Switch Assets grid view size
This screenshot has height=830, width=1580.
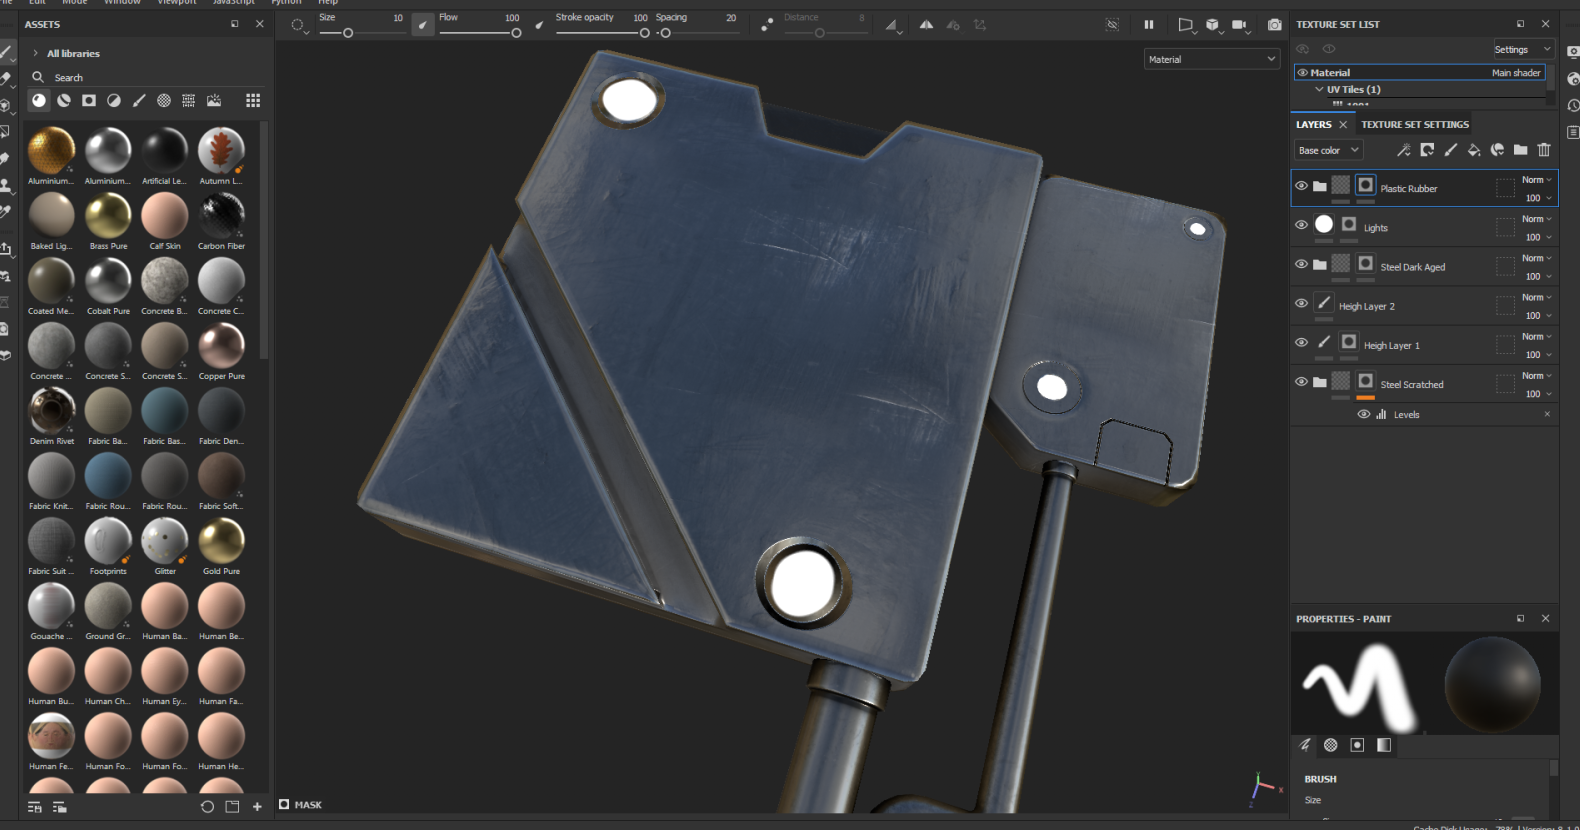253,100
